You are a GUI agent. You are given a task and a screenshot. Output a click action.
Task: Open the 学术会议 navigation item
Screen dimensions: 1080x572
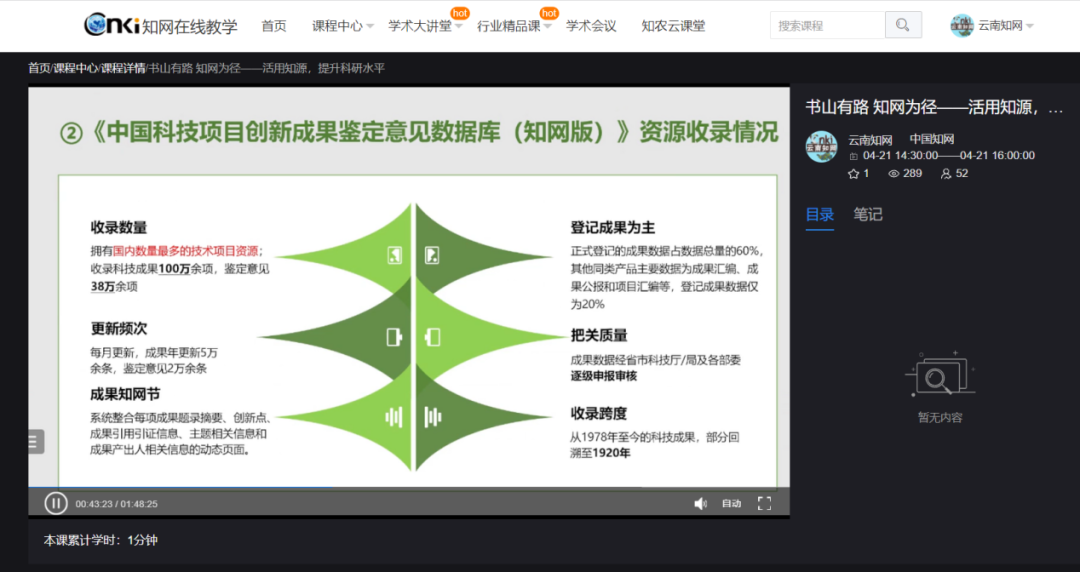(x=591, y=26)
